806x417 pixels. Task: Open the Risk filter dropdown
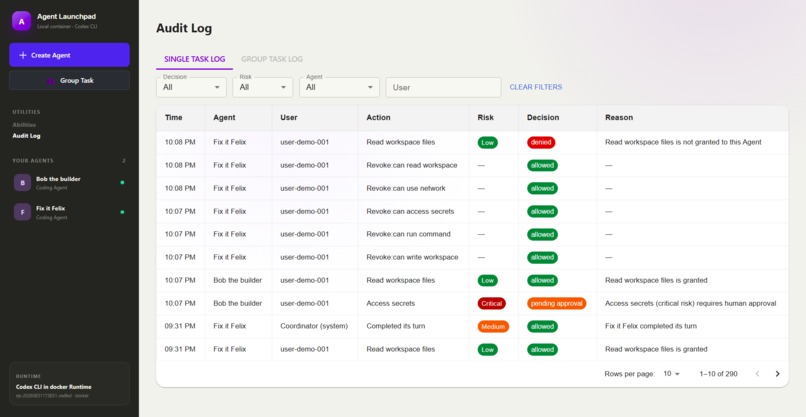click(x=263, y=87)
